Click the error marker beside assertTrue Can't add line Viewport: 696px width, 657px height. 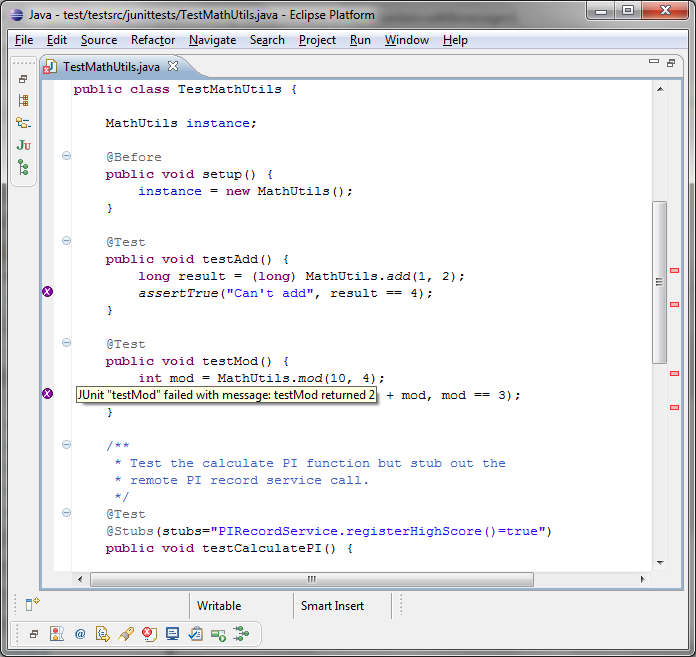tap(47, 292)
